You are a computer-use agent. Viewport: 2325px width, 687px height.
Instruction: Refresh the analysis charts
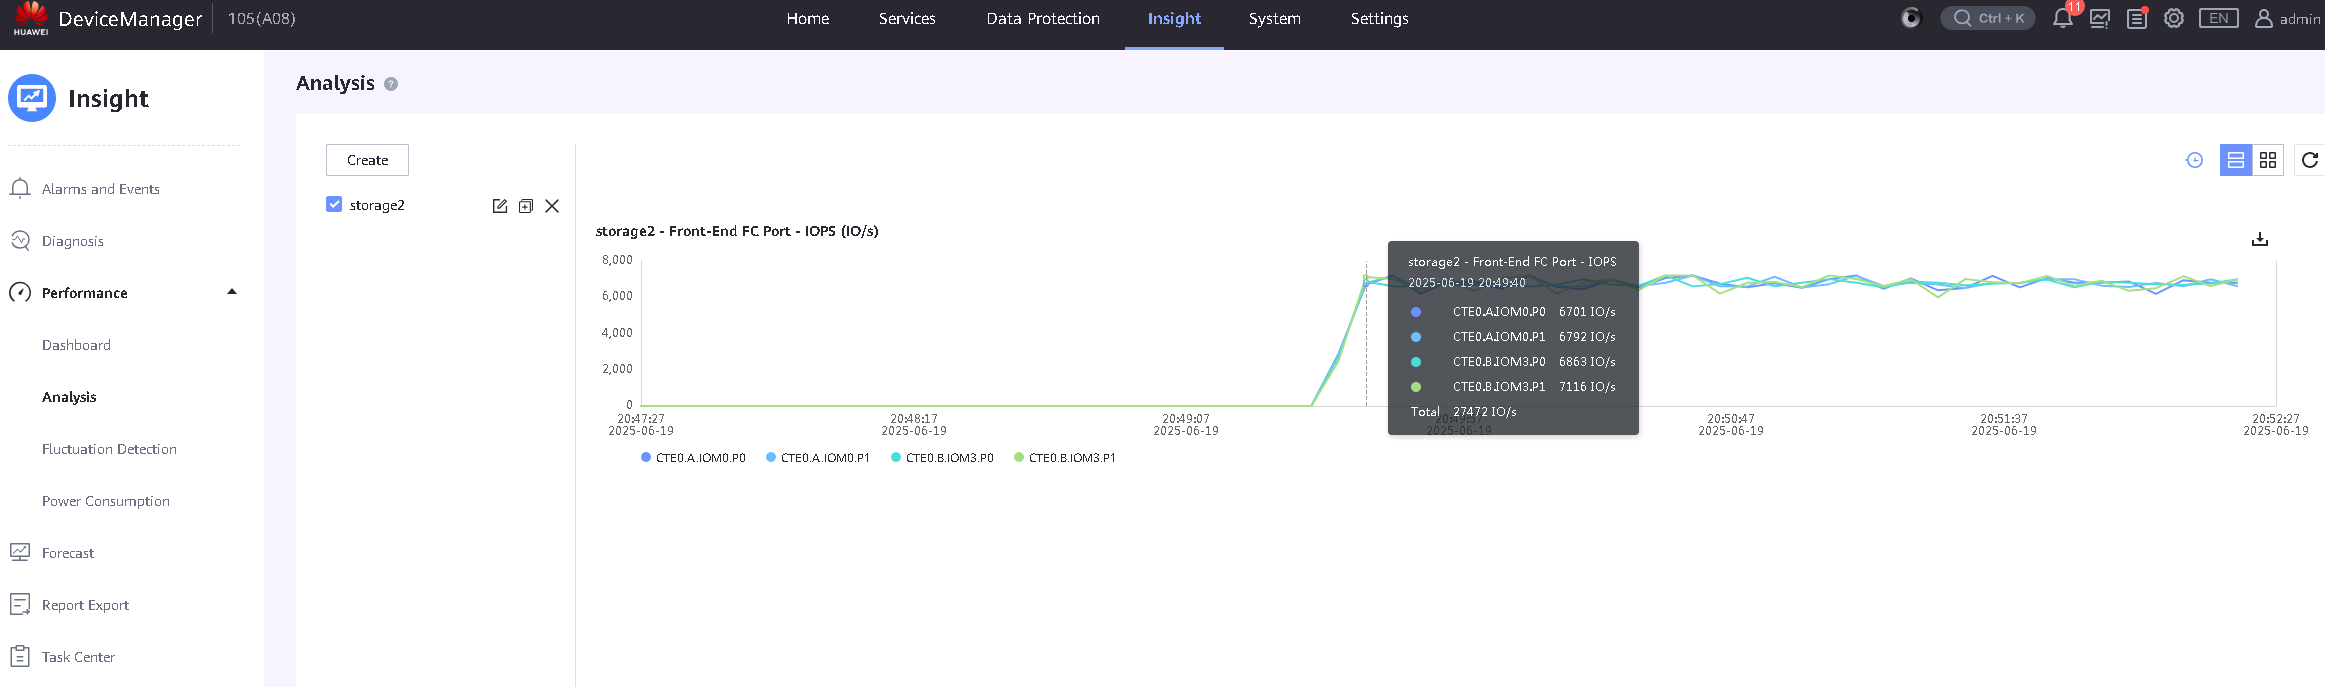pos(2310,160)
